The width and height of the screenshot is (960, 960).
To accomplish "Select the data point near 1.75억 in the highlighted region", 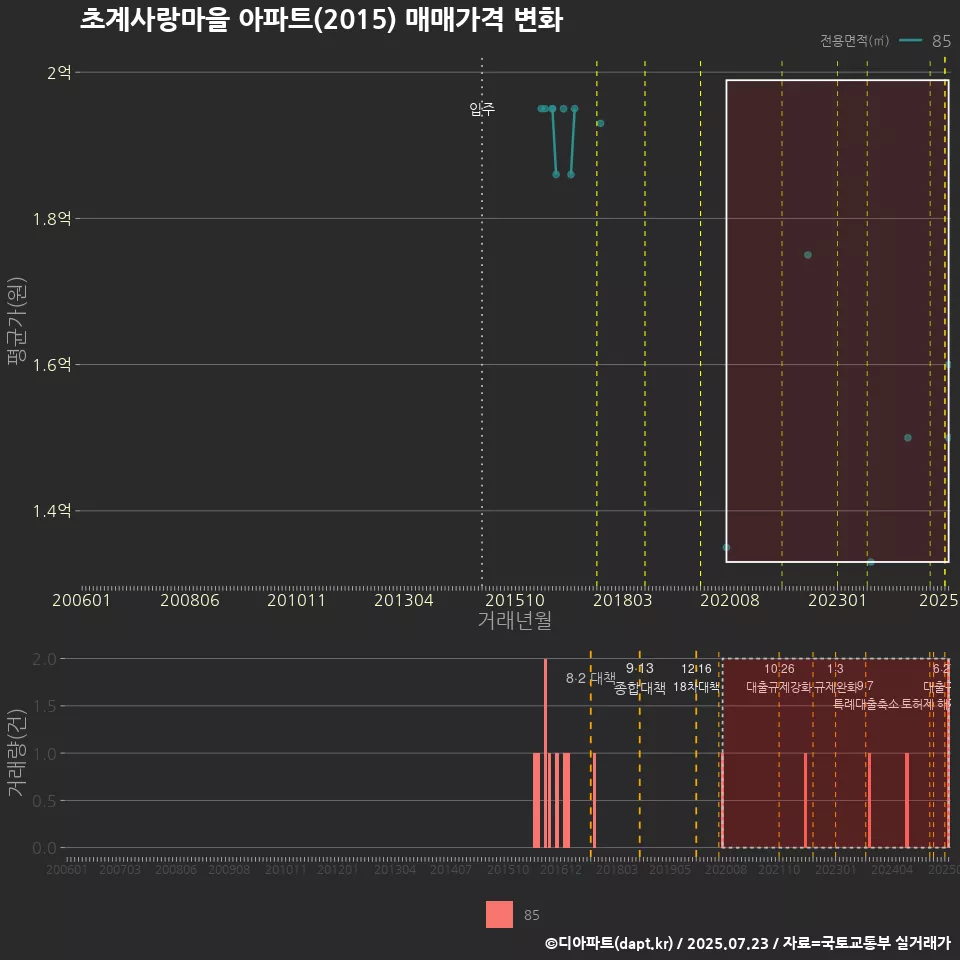I will click(x=808, y=255).
